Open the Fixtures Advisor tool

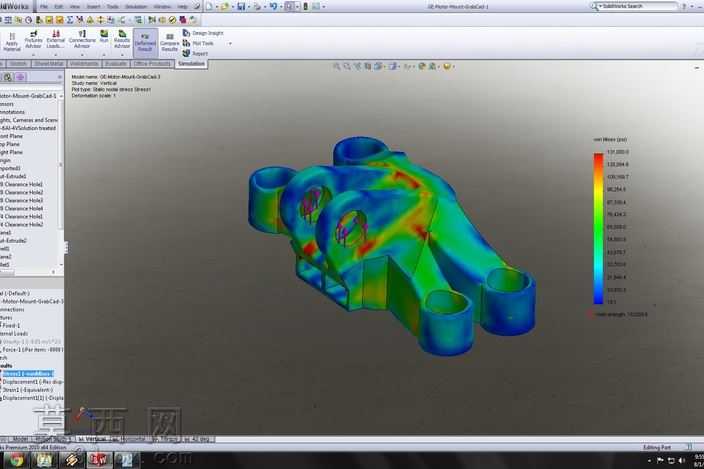point(33,40)
